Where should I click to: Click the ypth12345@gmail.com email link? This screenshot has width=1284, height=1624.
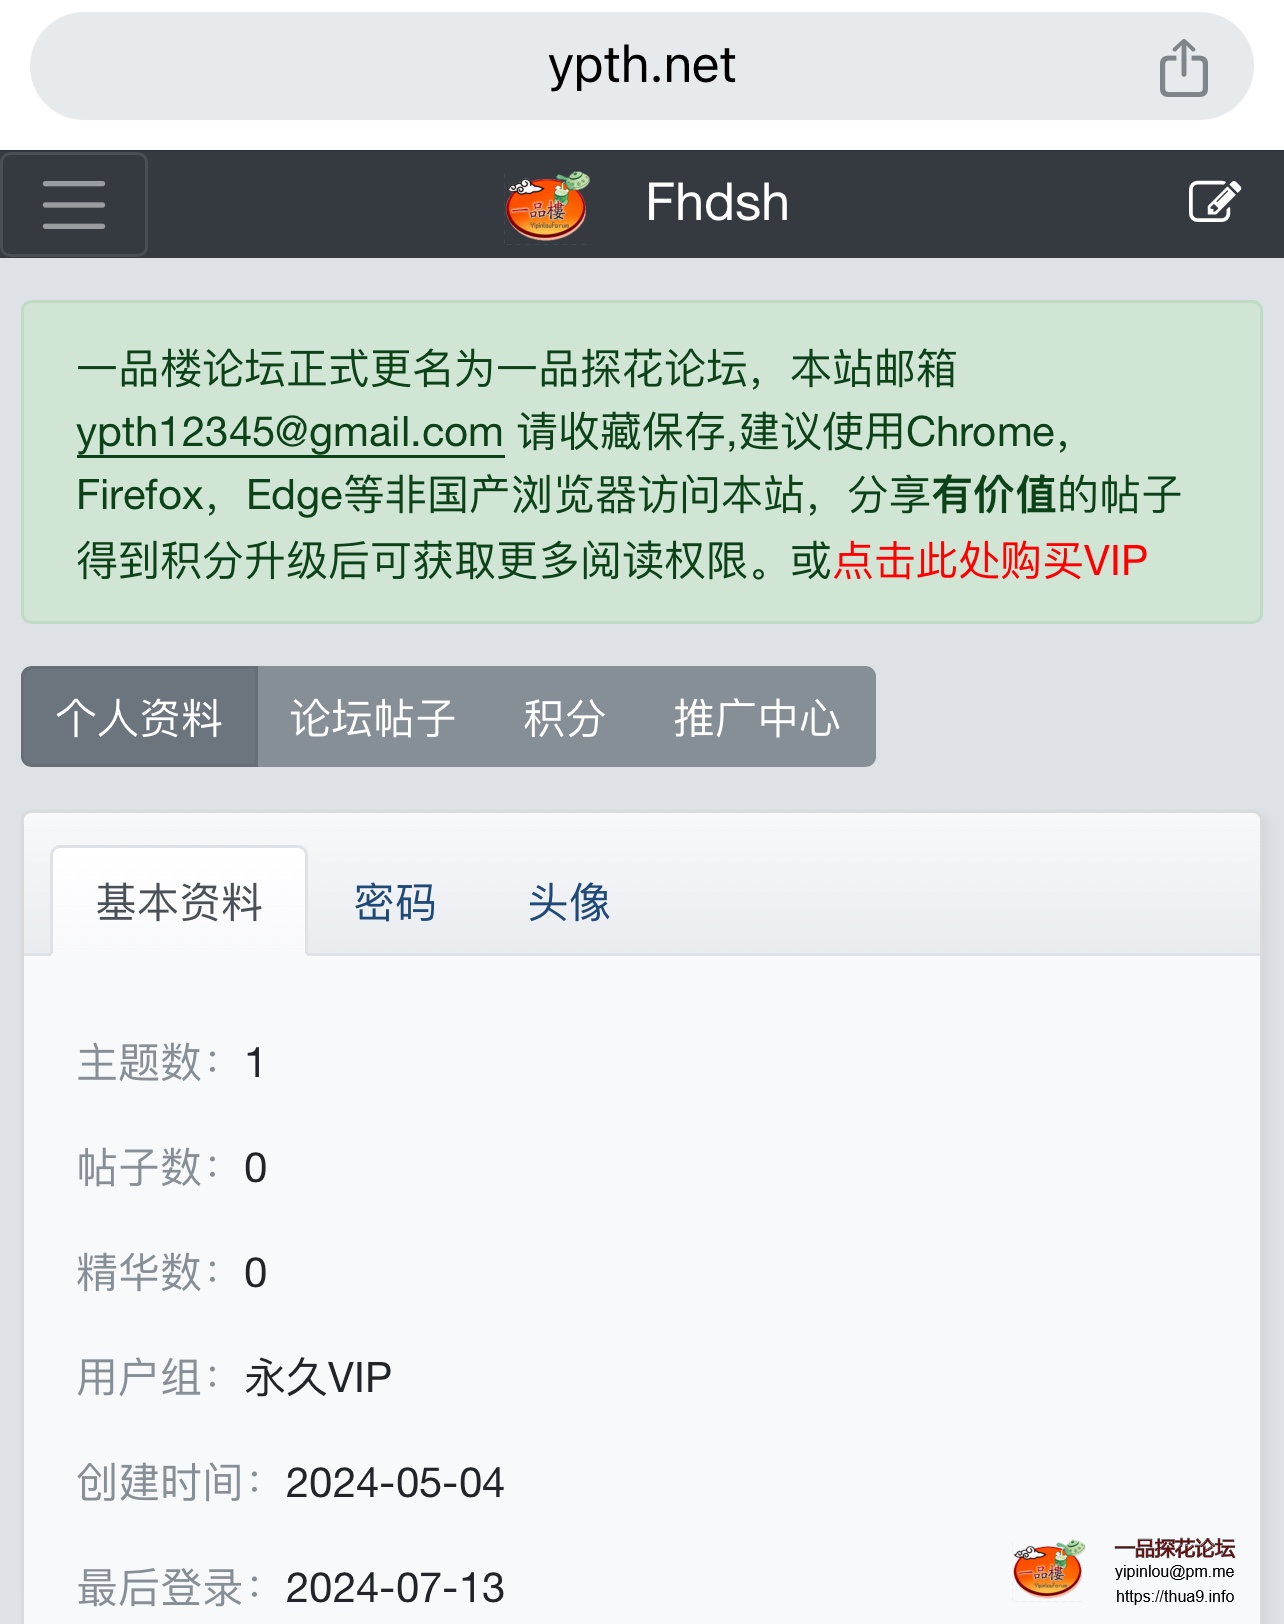coord(290,432)
